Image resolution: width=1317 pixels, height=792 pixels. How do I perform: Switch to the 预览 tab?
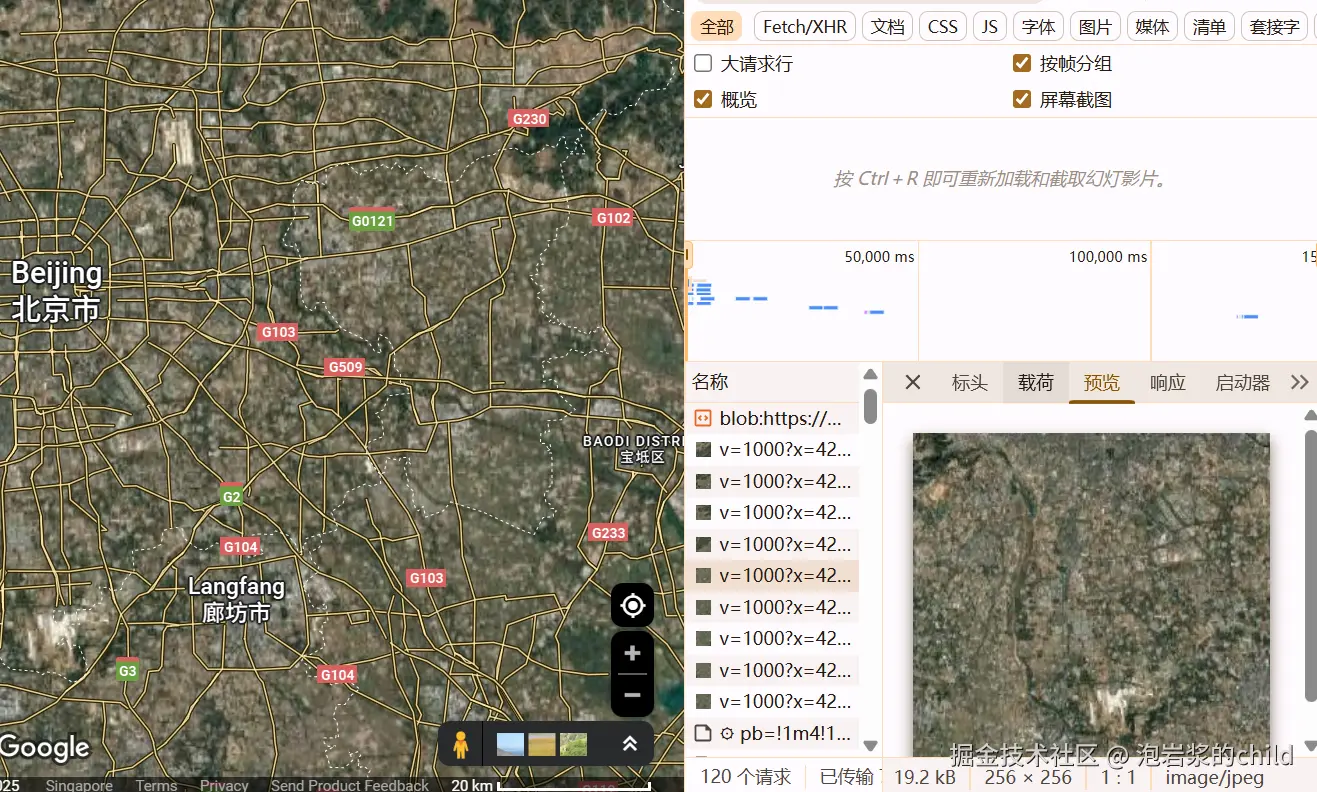click(x=1102, y=382)
